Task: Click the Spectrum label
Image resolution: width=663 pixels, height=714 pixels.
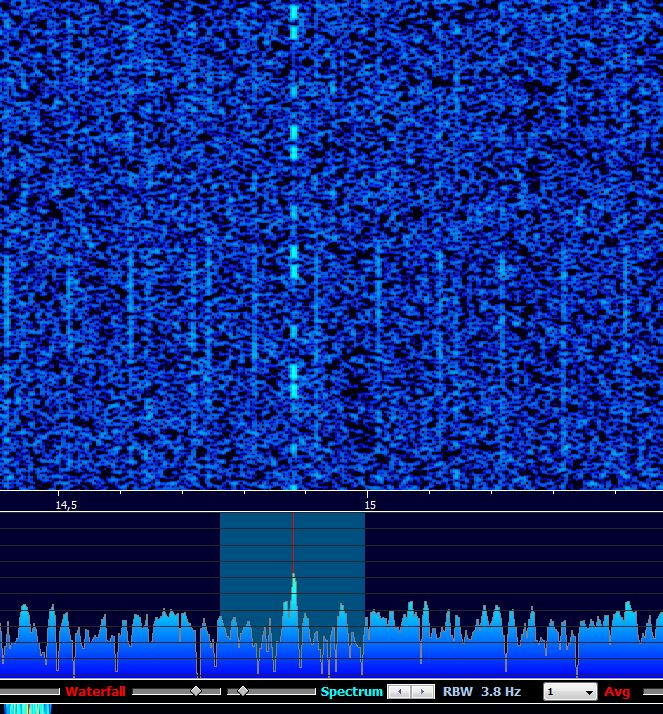Action: [x=352, y=691]
